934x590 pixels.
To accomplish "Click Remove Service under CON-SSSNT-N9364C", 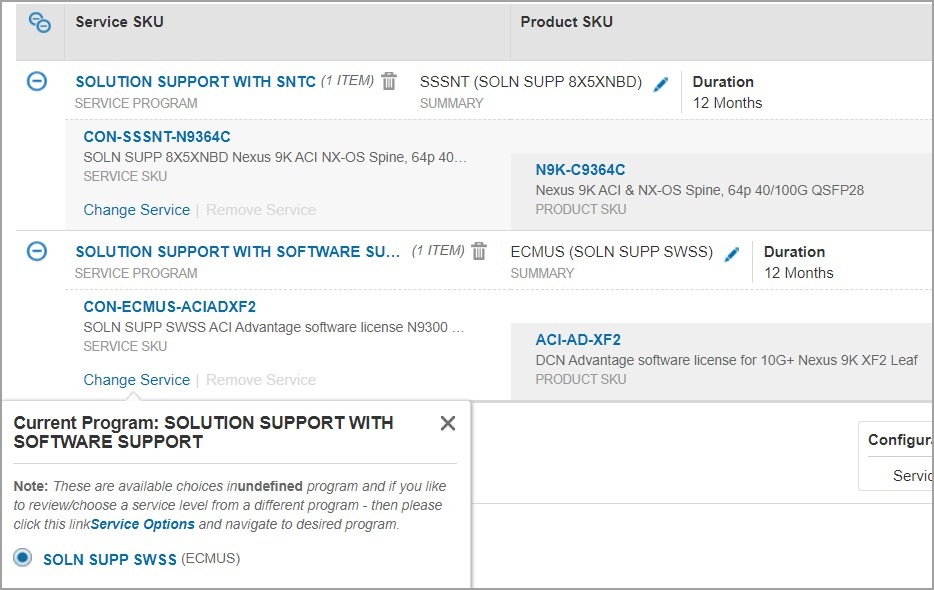I will 261,210.
